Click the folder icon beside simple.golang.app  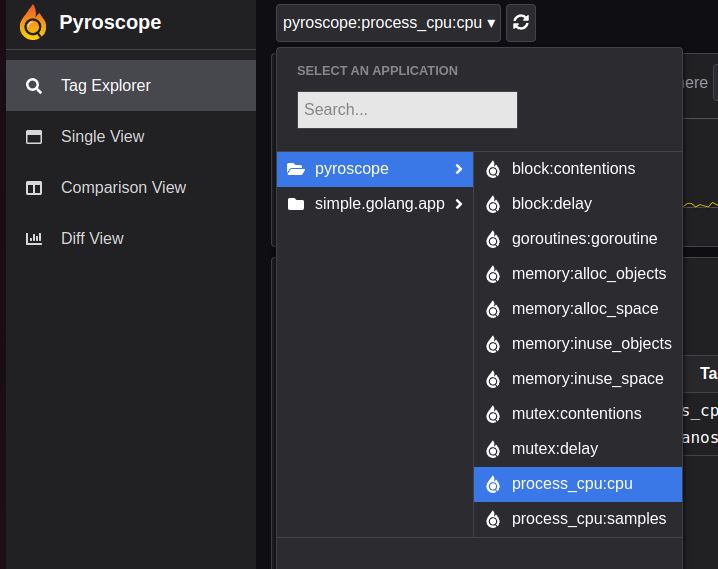(295, 204)
